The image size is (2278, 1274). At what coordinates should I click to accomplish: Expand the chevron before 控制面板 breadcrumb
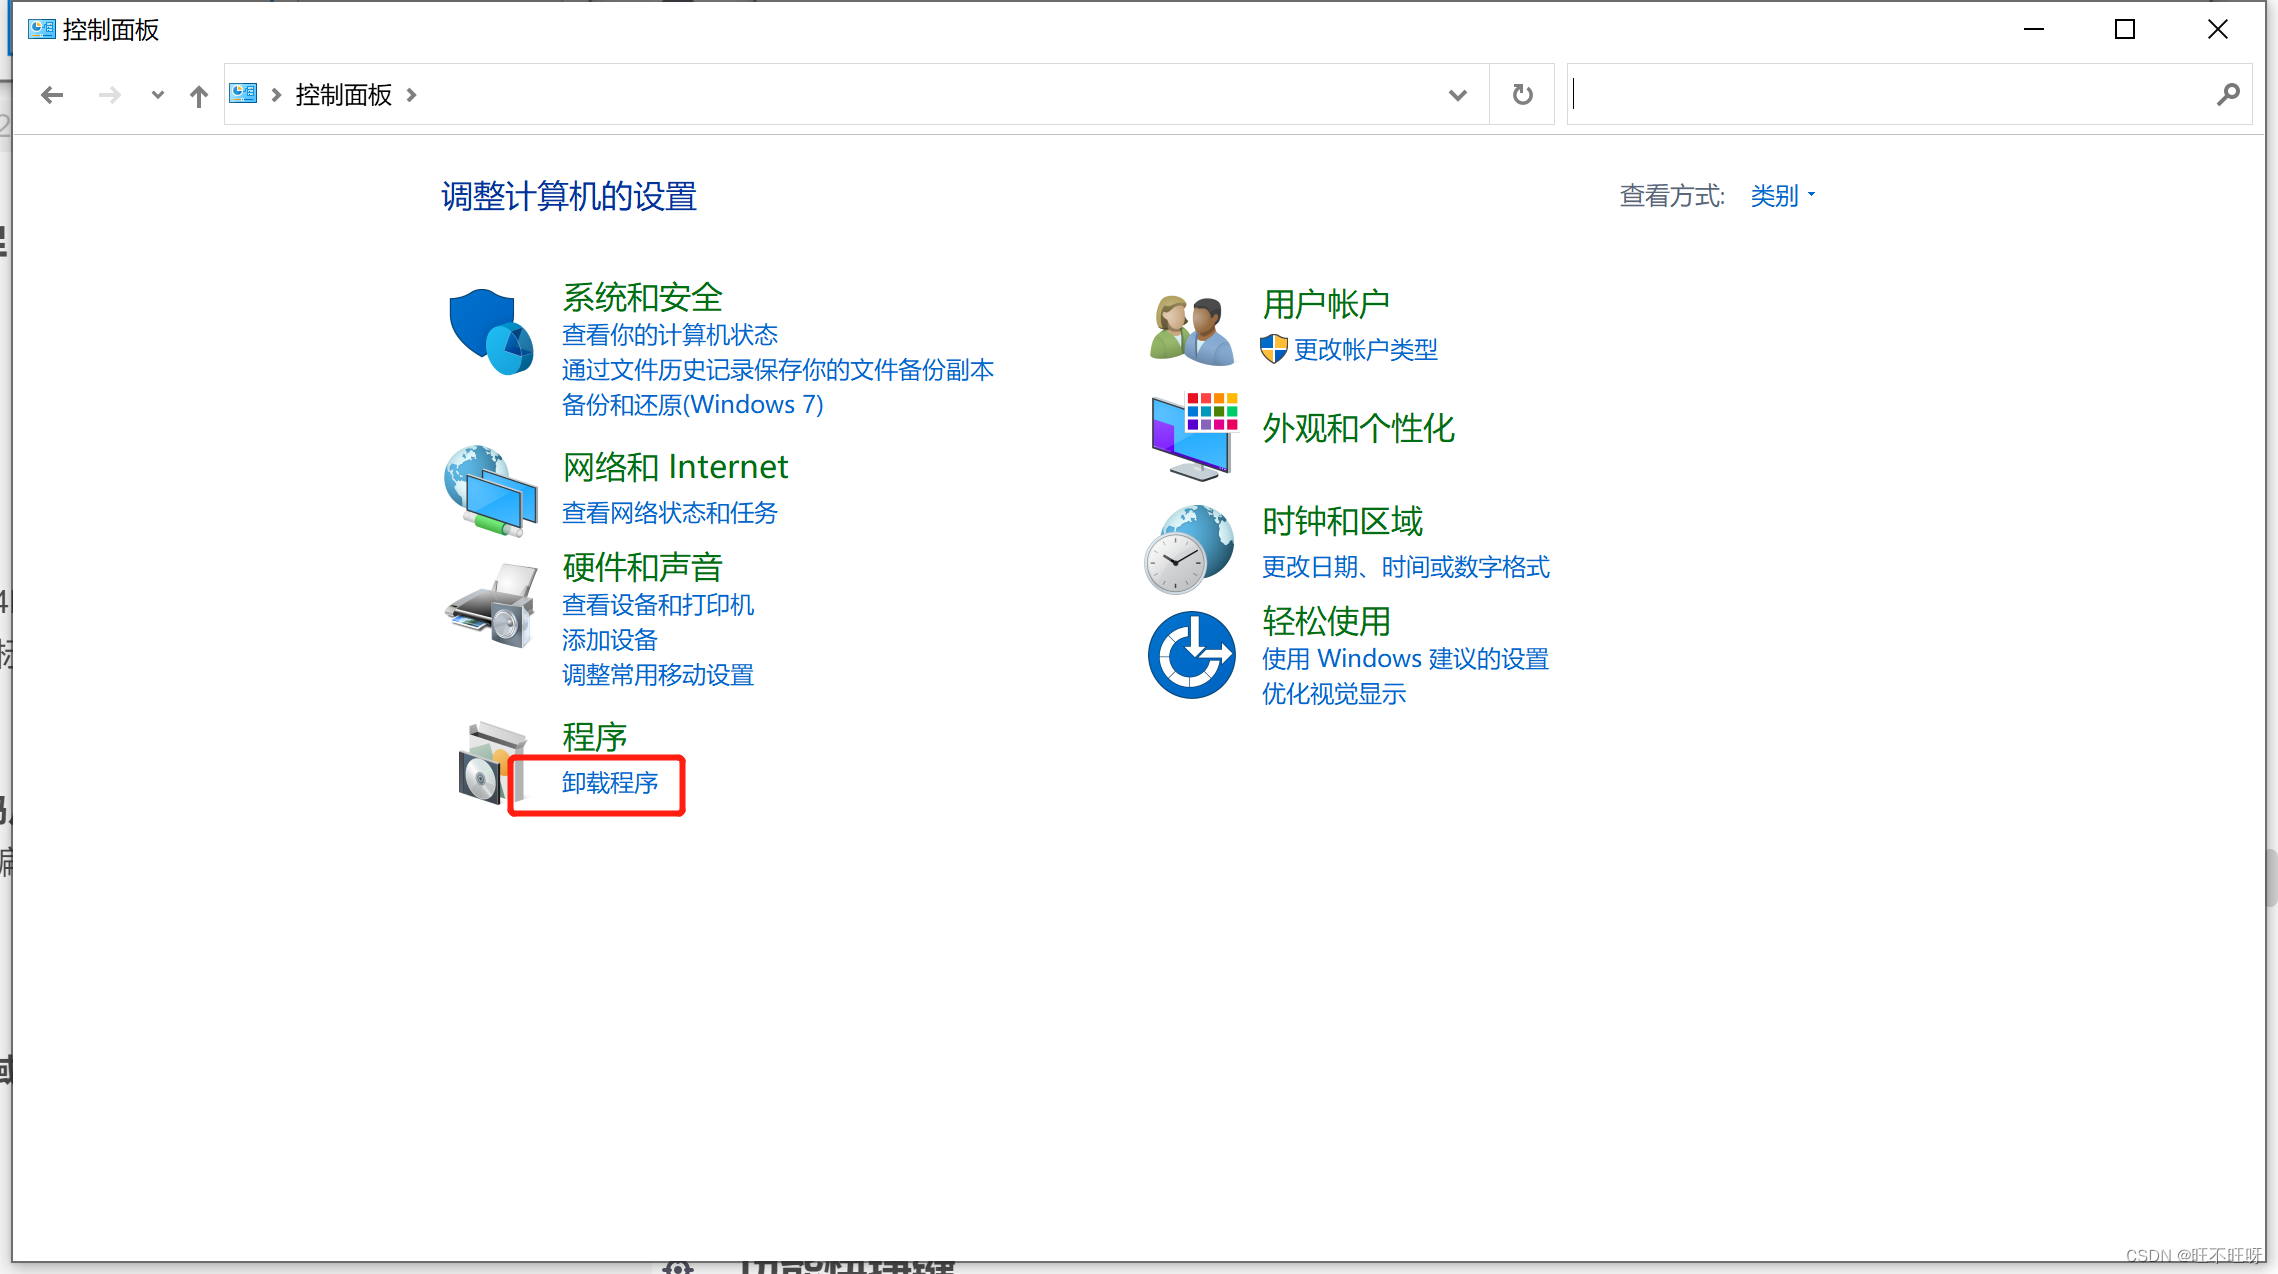click(276, 95)
